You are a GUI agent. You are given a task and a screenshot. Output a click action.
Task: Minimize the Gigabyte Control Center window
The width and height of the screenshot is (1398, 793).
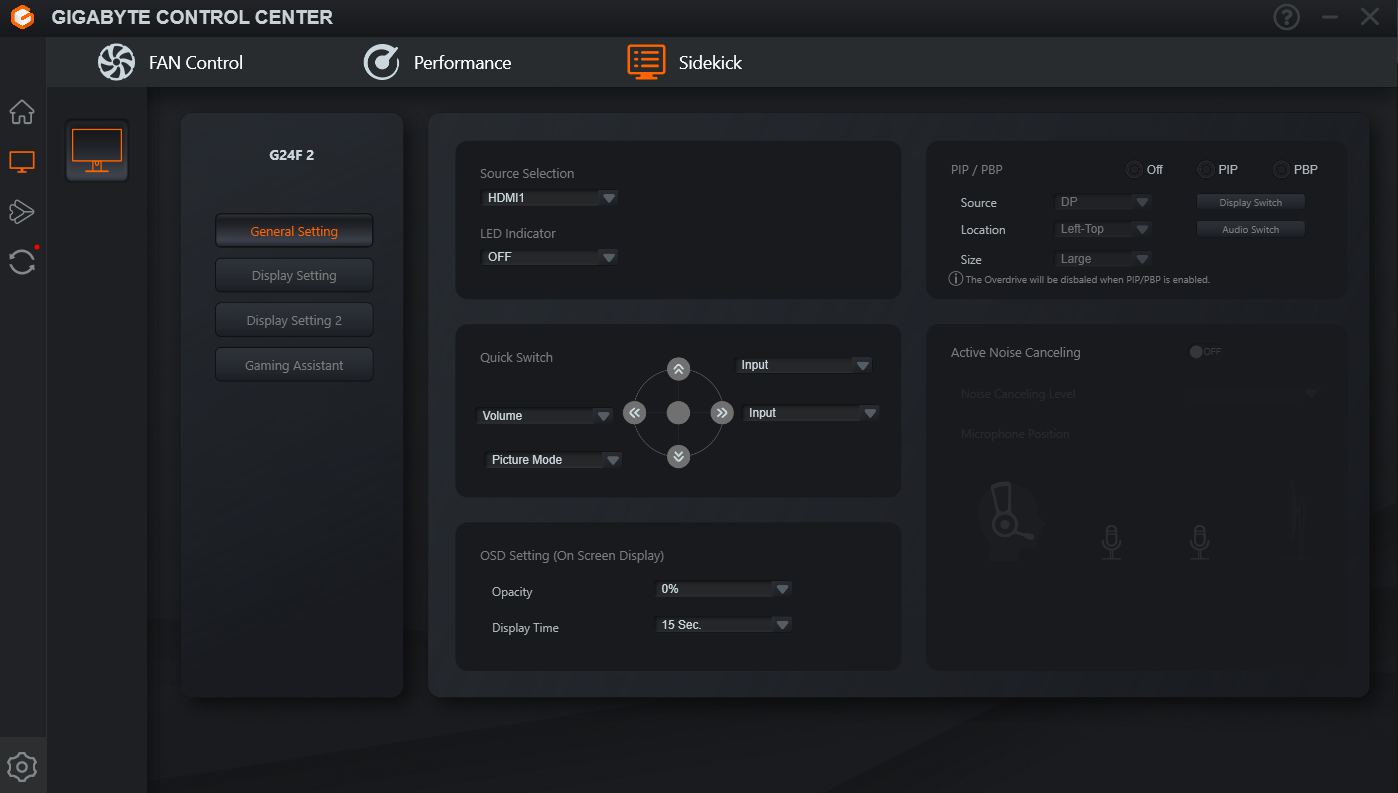click(x=1330, y=17)
